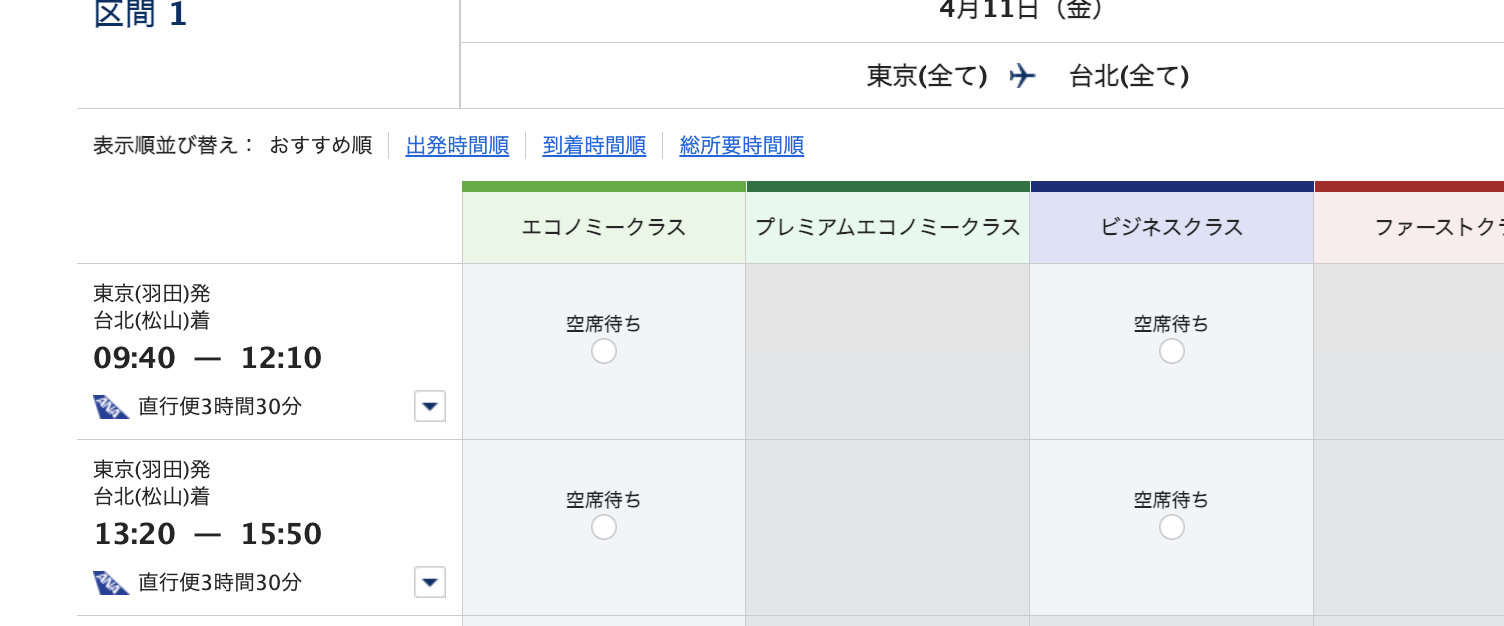Sort flights by 到着時間順
This screenshot has height=626, width=1504.
594,146
